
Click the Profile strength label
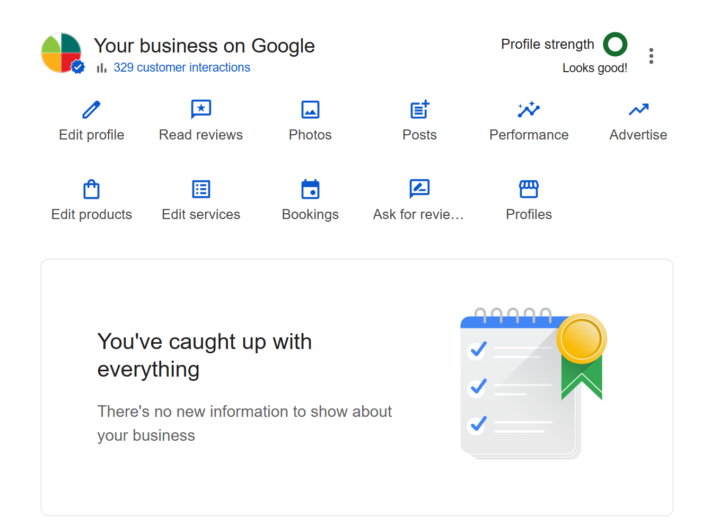[547, 44]
